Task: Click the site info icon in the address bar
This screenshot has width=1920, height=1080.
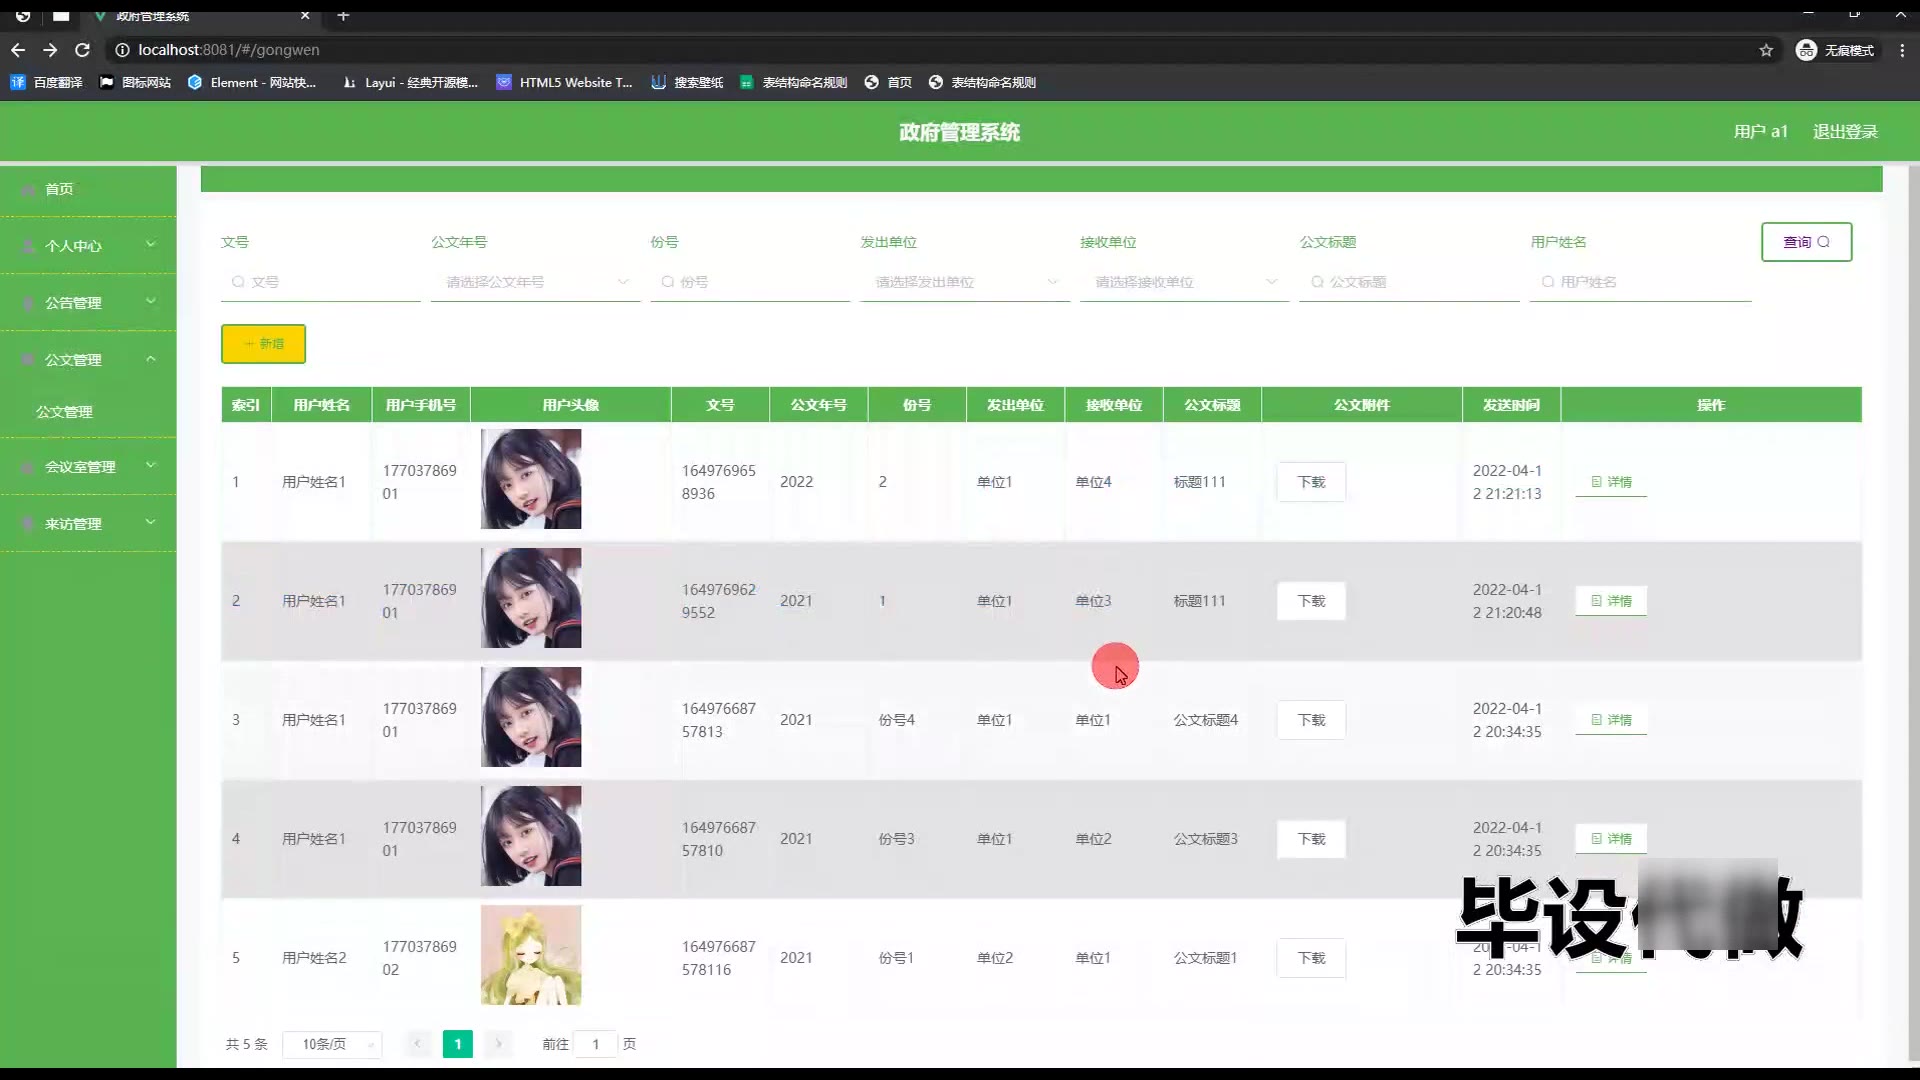Action: pyautogui.click(x=122, y=50)
